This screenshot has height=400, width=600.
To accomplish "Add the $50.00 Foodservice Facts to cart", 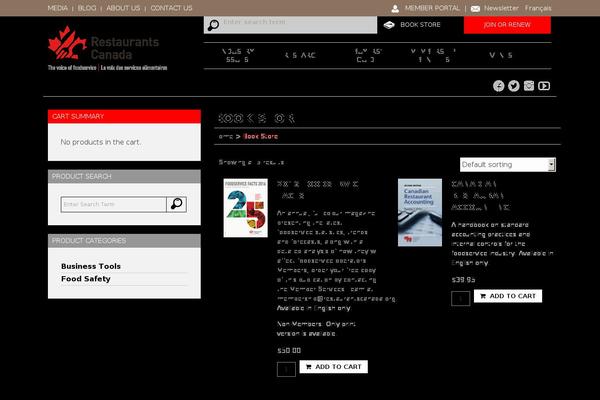I will (333, 367).
